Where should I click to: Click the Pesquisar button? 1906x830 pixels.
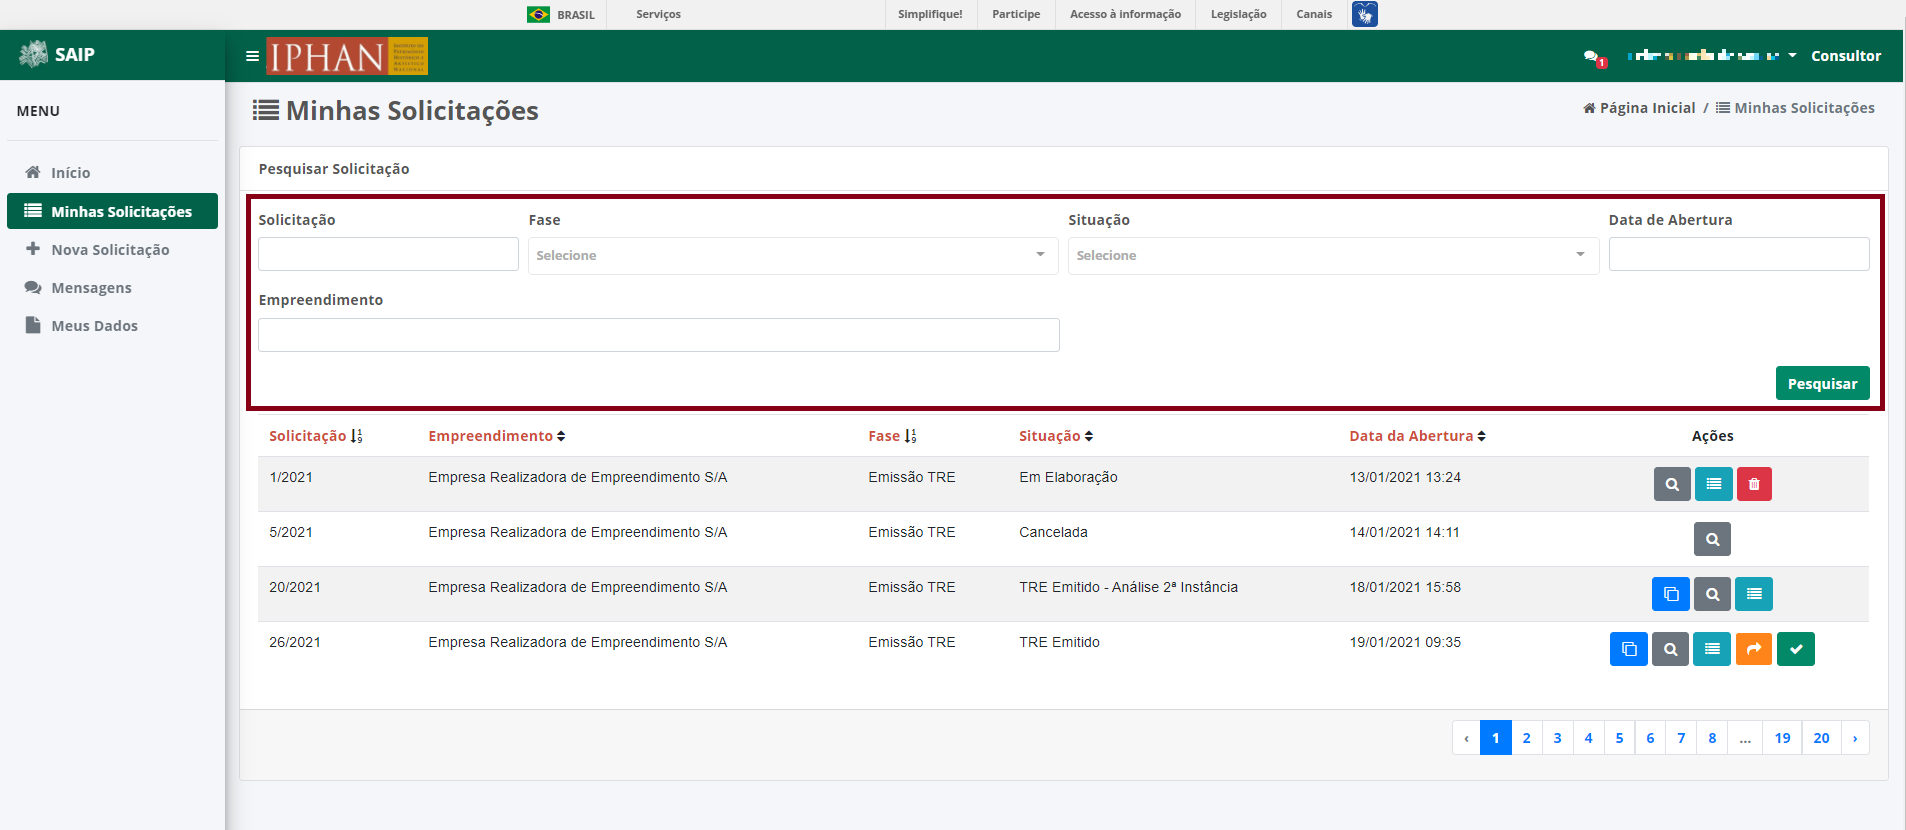(x=1822, y=383)
